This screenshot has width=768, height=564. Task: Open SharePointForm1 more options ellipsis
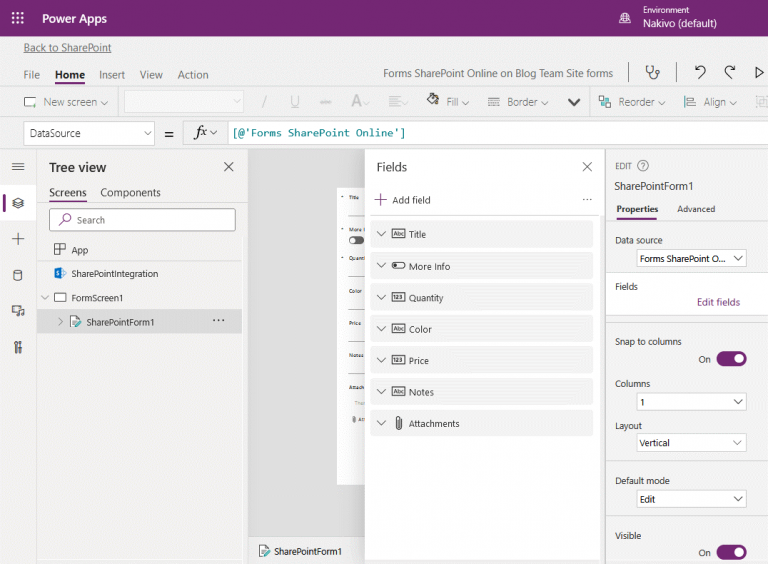point(218,321)
